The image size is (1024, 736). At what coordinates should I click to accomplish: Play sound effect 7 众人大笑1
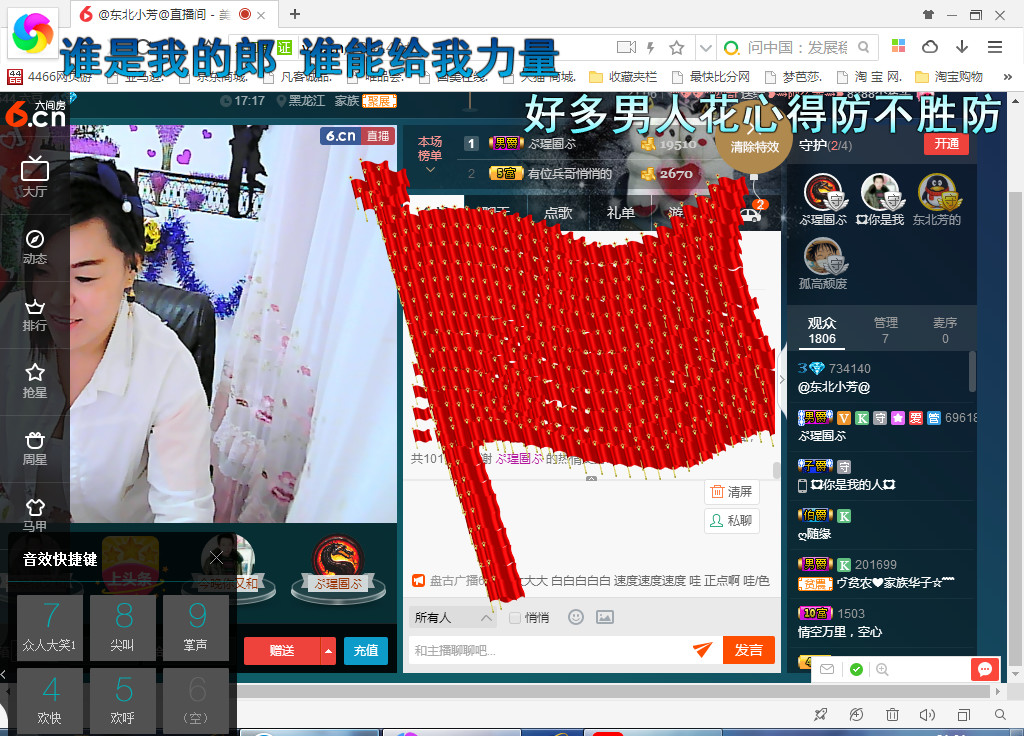pos(50,628)
